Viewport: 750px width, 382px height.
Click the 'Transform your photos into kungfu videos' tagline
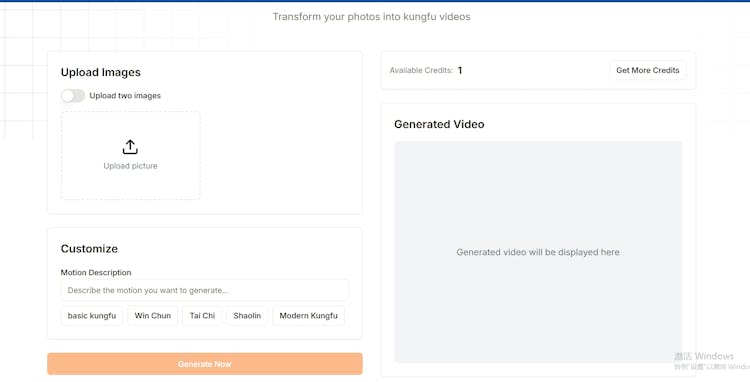(372, 17)
